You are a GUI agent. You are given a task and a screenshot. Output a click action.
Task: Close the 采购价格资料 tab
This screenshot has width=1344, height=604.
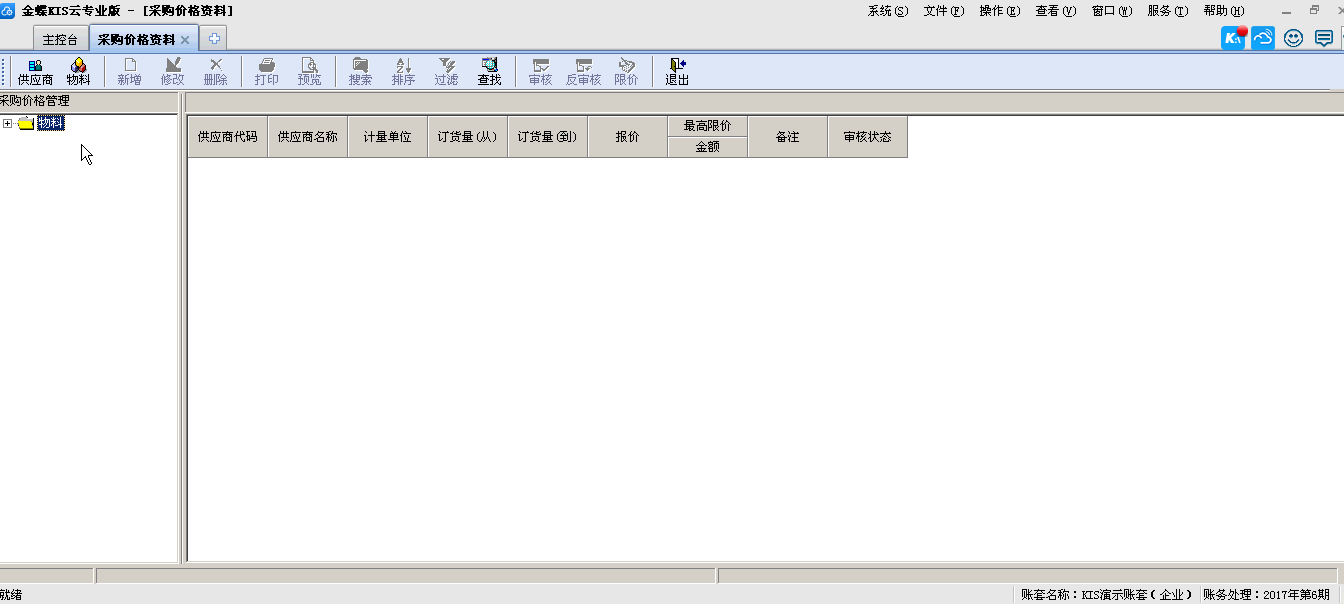tap(185, 40)
